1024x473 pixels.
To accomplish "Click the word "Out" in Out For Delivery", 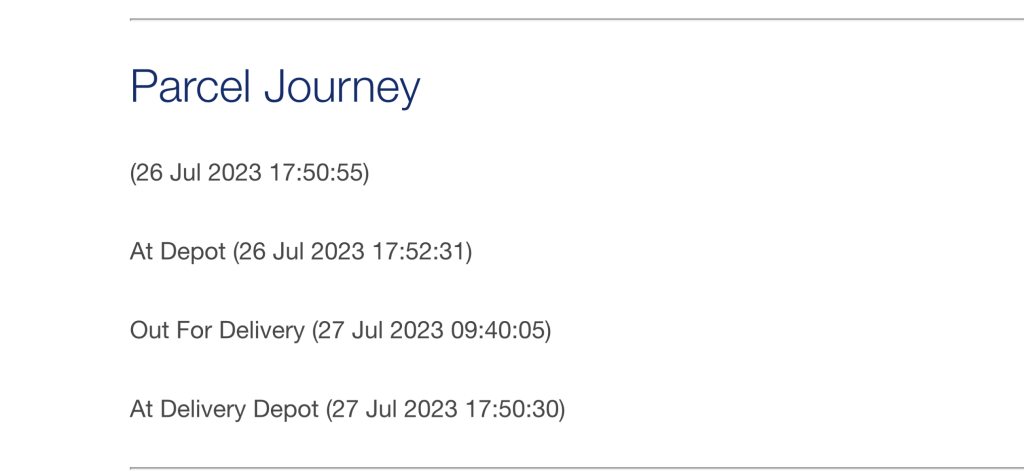I will (x=148, y=330).
